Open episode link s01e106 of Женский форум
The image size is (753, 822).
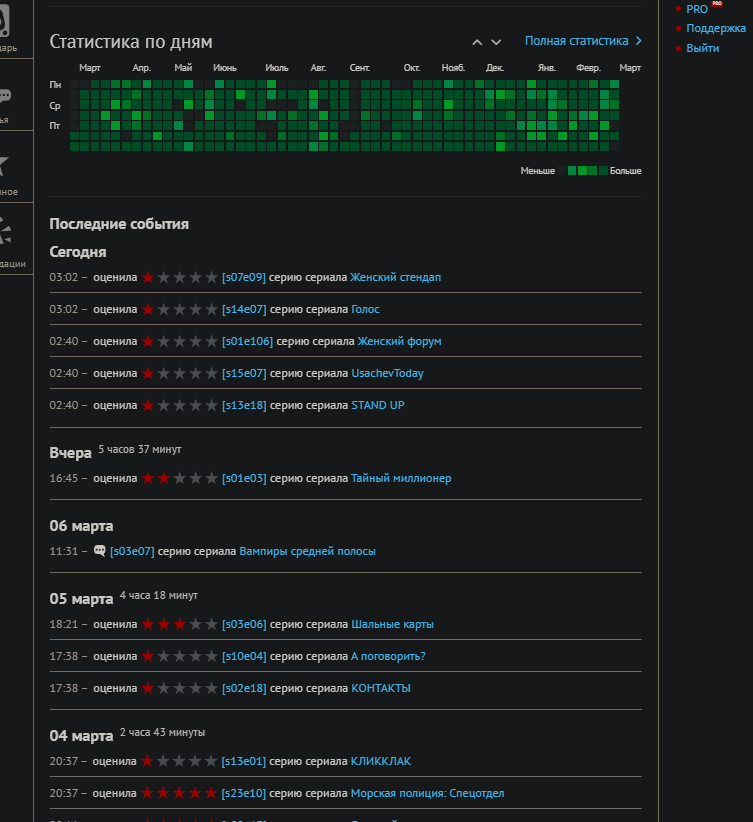point(247,341)
